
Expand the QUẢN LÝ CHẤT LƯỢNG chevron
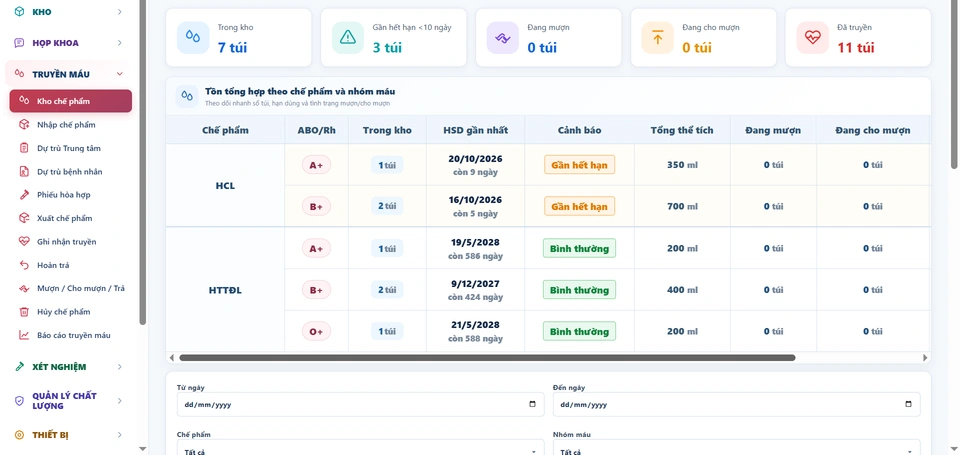click(x=119, y=400)
